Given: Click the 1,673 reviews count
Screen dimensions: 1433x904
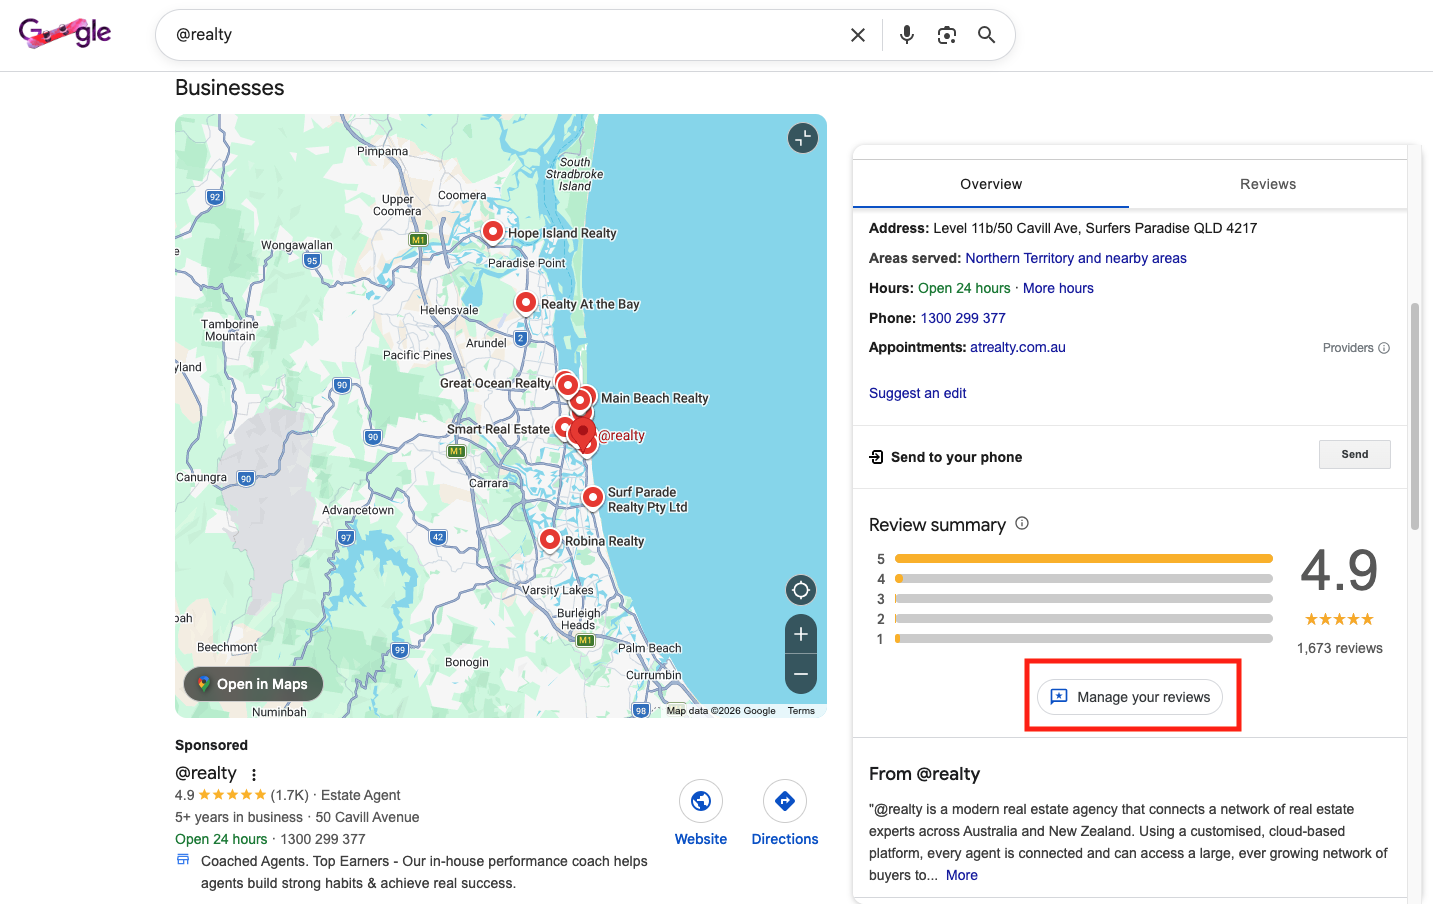Looking at the screenshot, I should (x=1340, y=648).
